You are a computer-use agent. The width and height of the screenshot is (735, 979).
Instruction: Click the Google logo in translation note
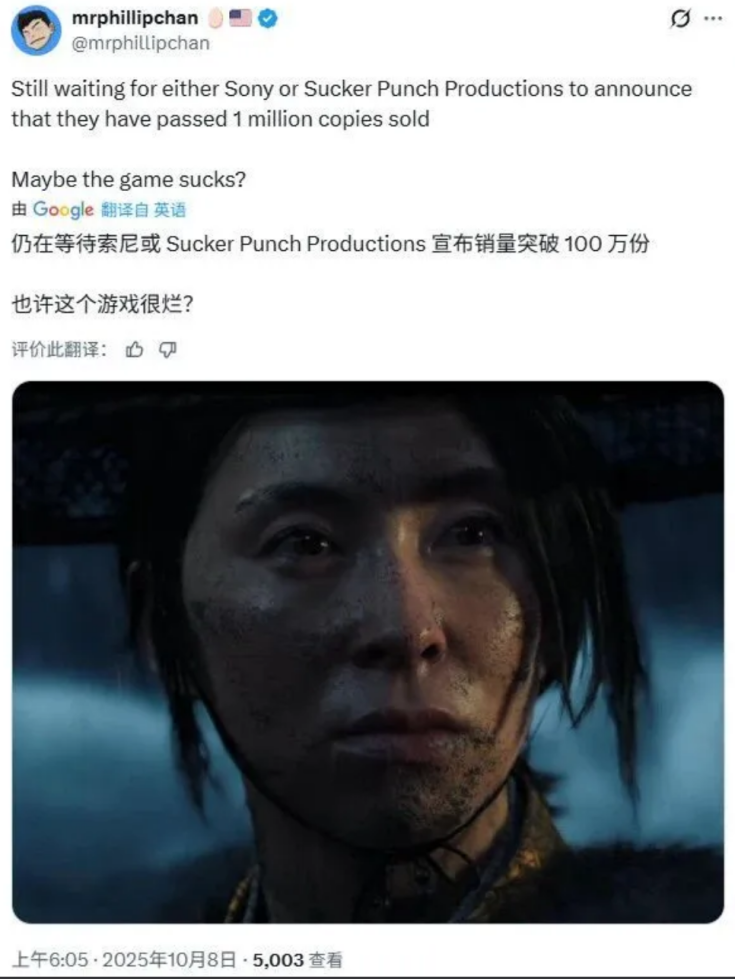click(x=63, y=210)
